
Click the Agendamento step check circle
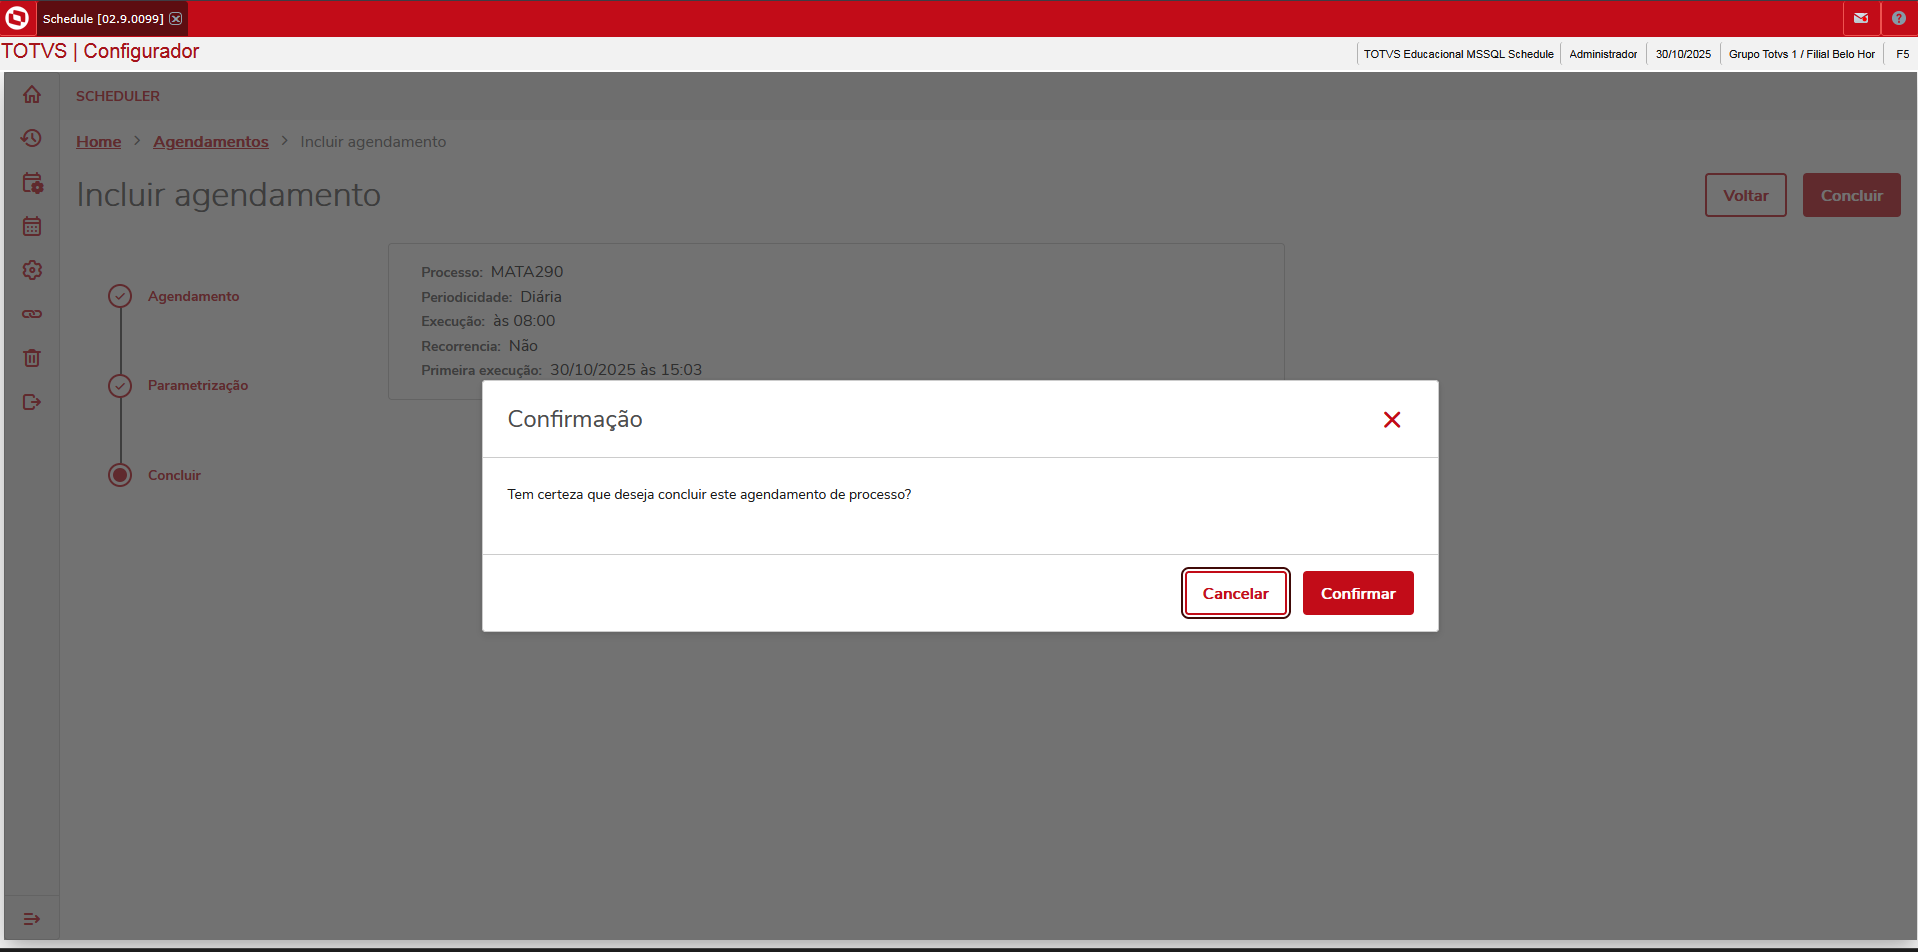(120, 296)
